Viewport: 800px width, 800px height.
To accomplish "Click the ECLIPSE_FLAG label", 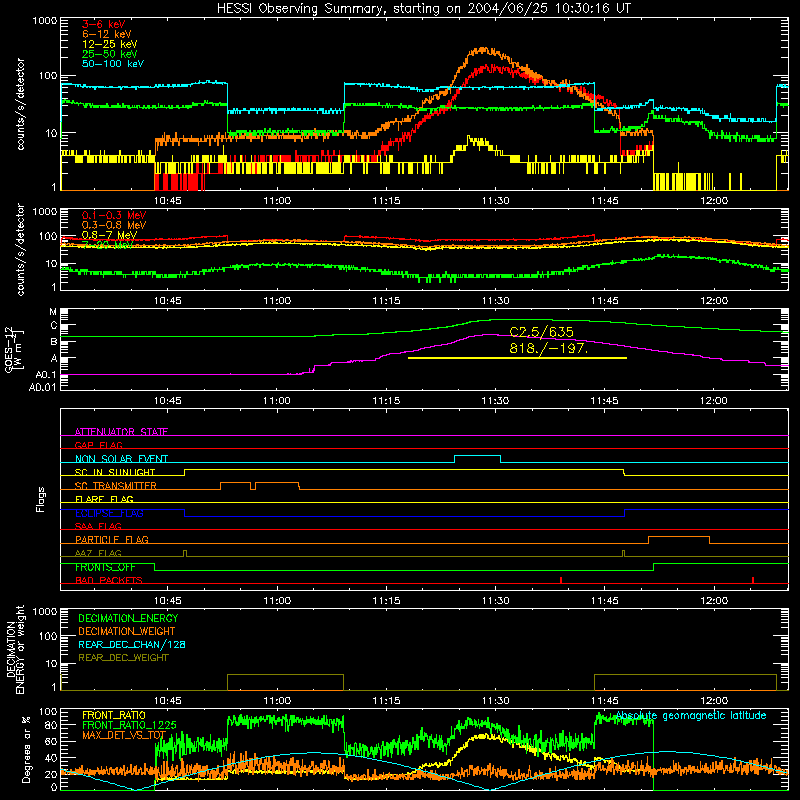I will [x=109, y=513].
